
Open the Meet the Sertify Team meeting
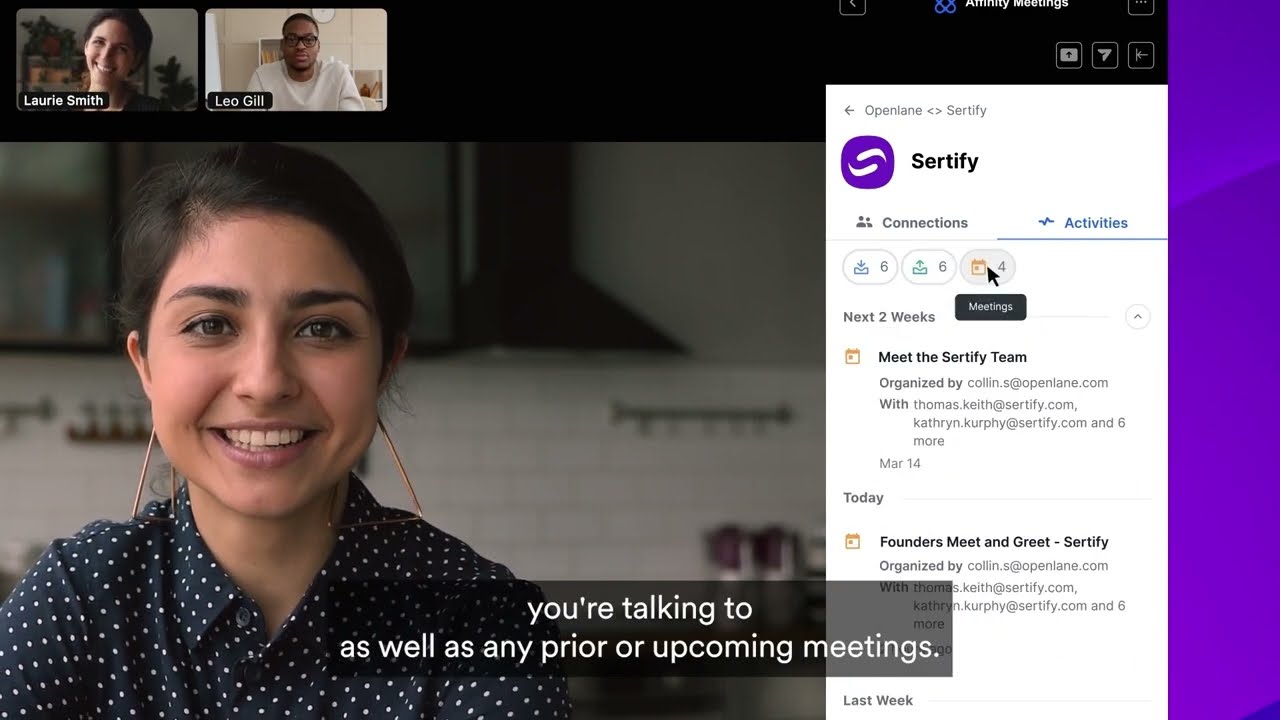pos(952,357)
